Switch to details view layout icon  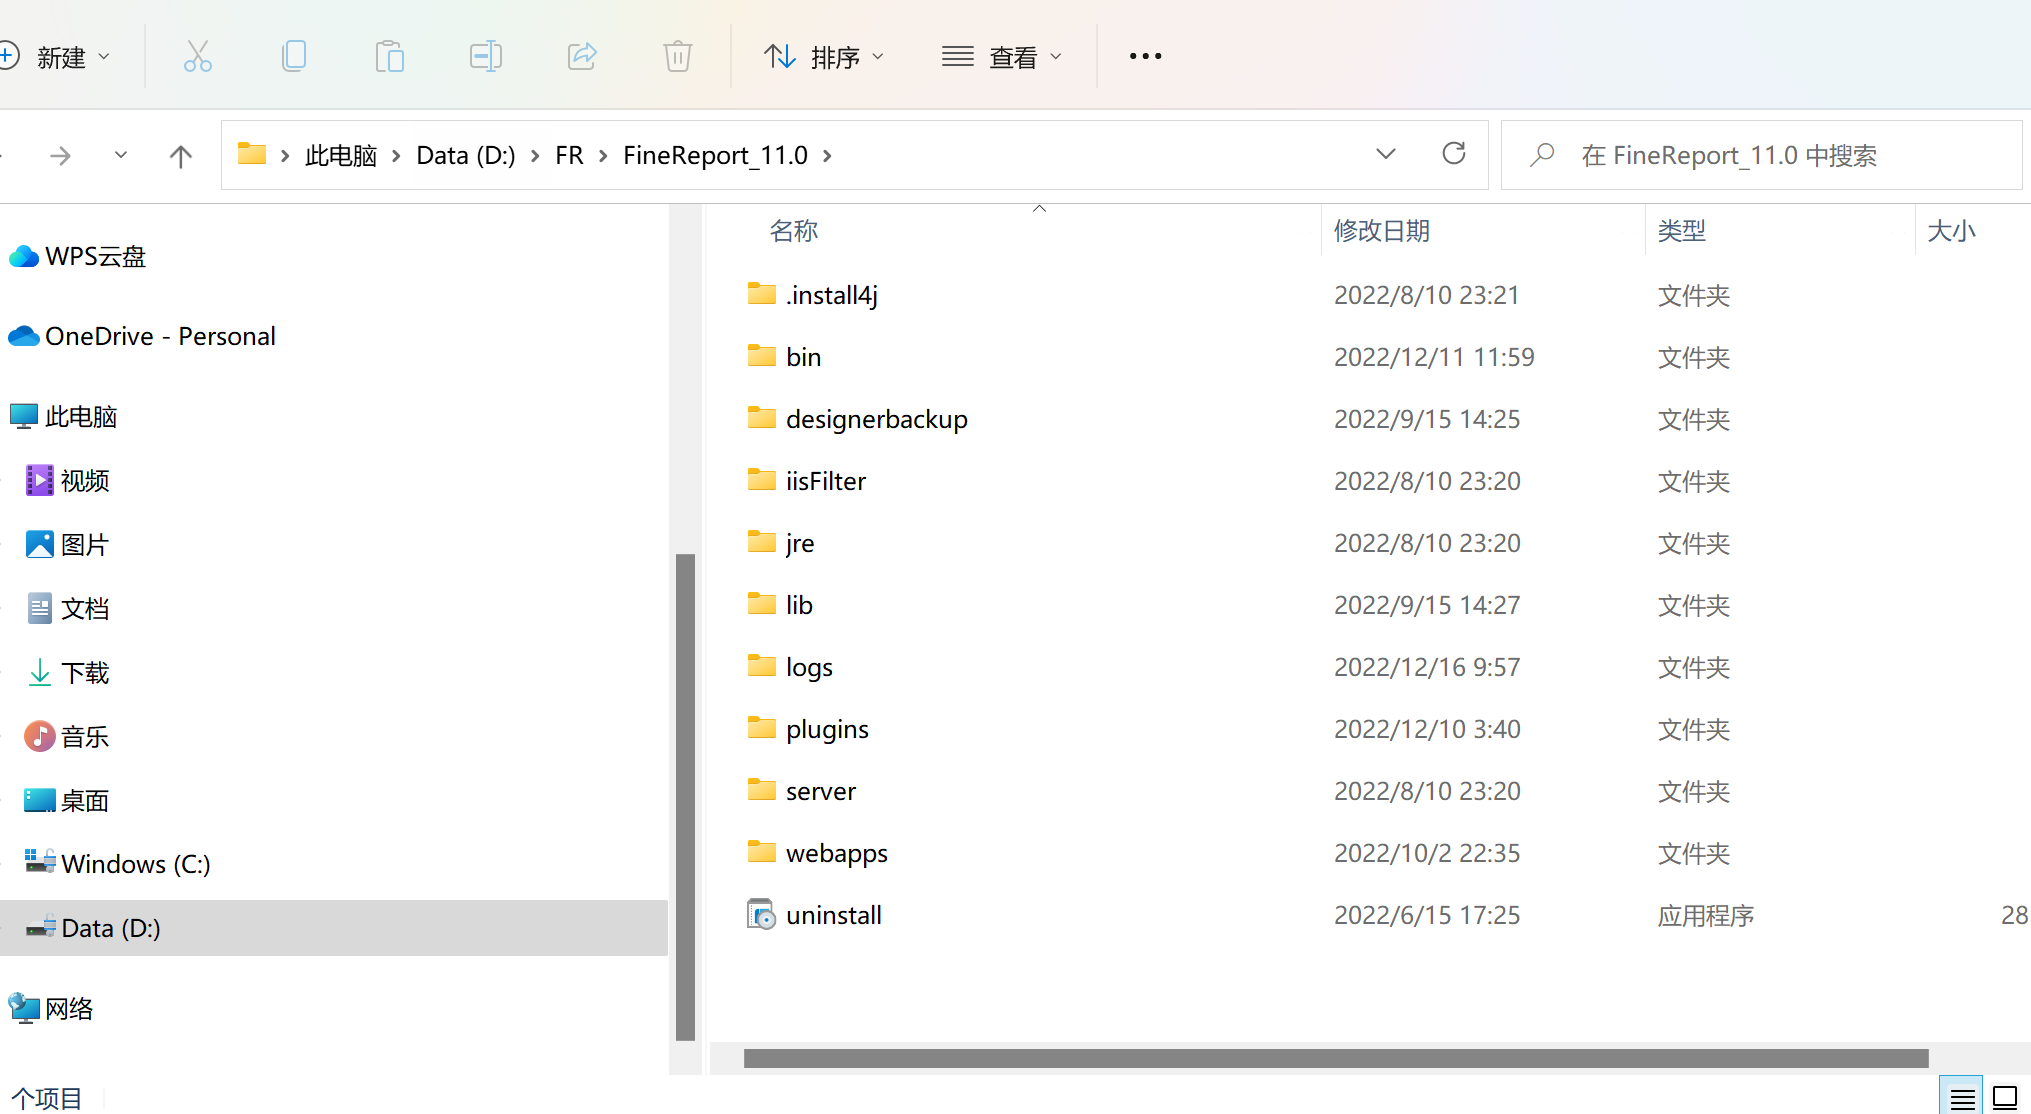[x=1962, y=1098]
